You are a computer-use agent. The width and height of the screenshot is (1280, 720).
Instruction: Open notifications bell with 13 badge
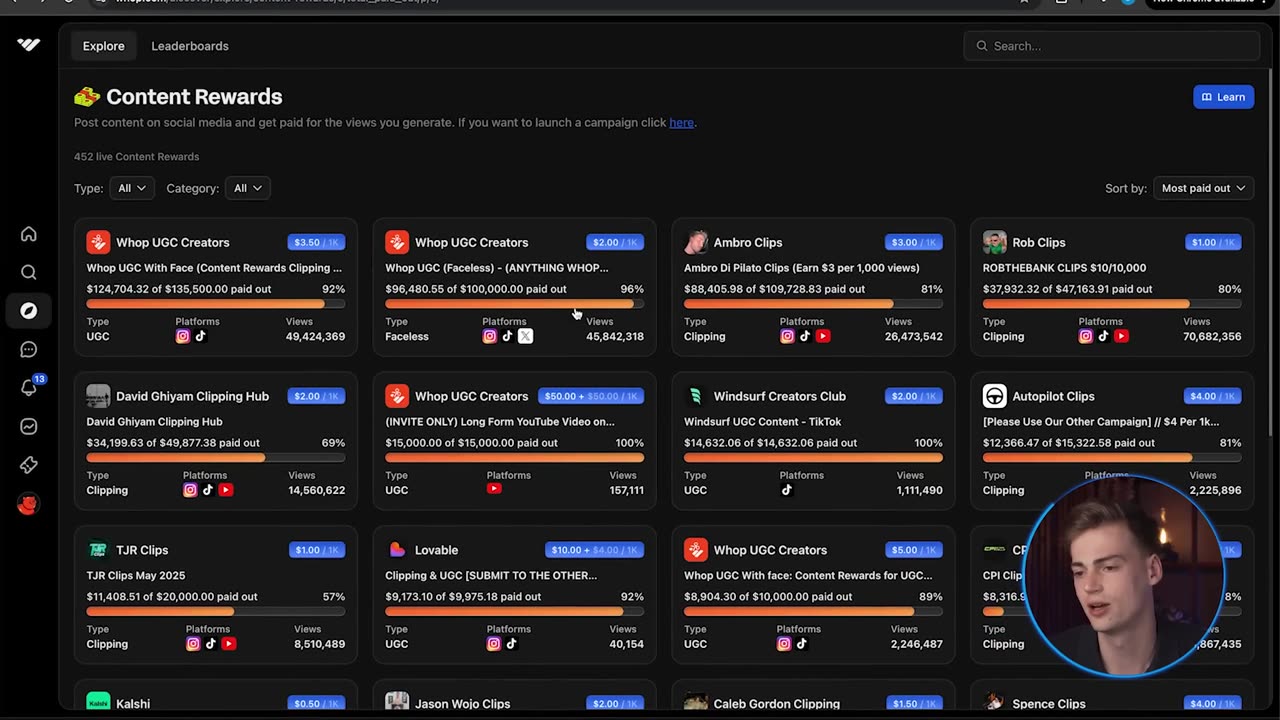[x=30, y=387]
